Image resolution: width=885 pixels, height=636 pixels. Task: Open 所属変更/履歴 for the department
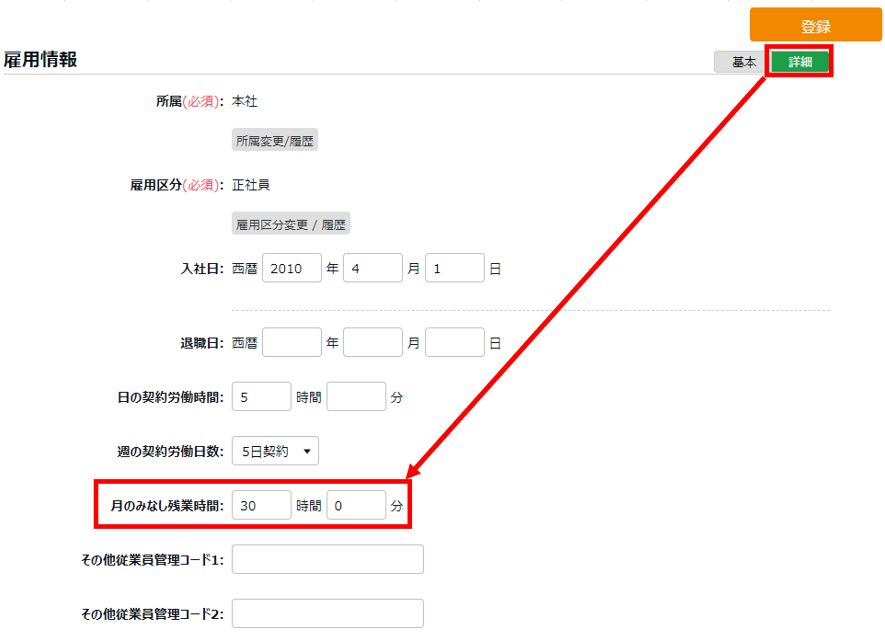[275, 141]
